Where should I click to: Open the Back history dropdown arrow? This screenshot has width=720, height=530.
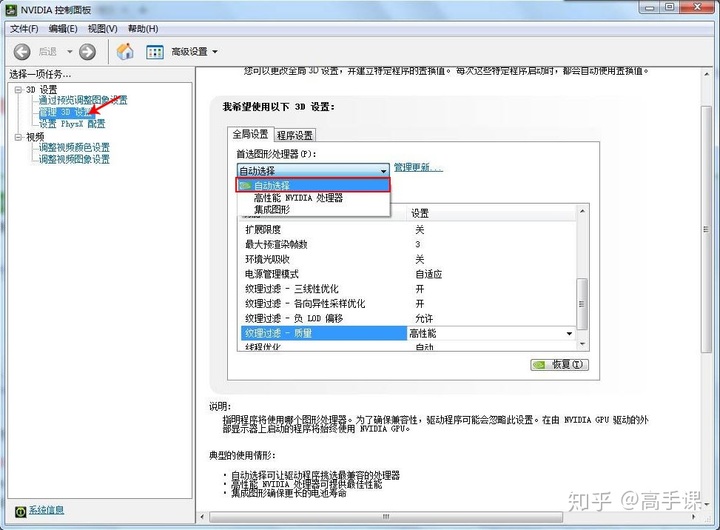tap(70, 51)
